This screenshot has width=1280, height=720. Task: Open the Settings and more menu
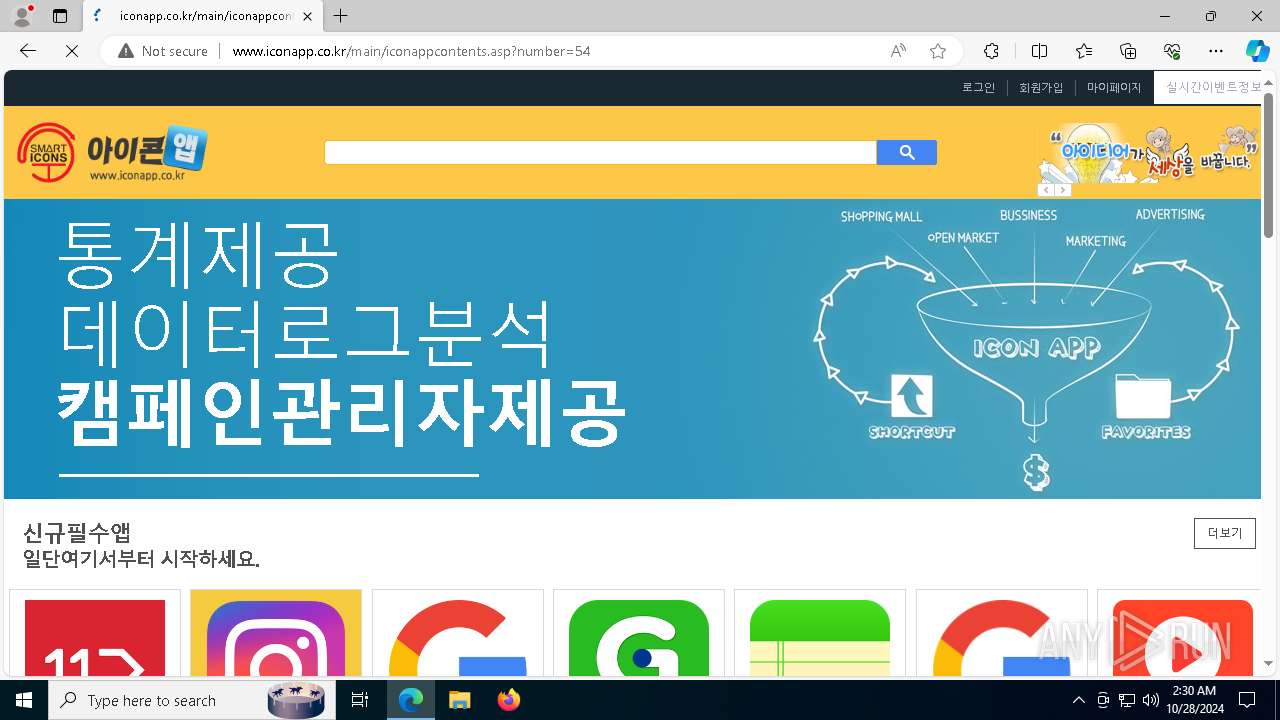1216,51
